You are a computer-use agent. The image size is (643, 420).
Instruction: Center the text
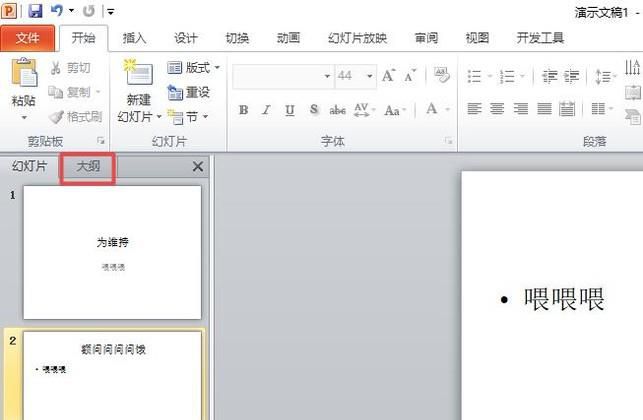(x=497, y=109)
